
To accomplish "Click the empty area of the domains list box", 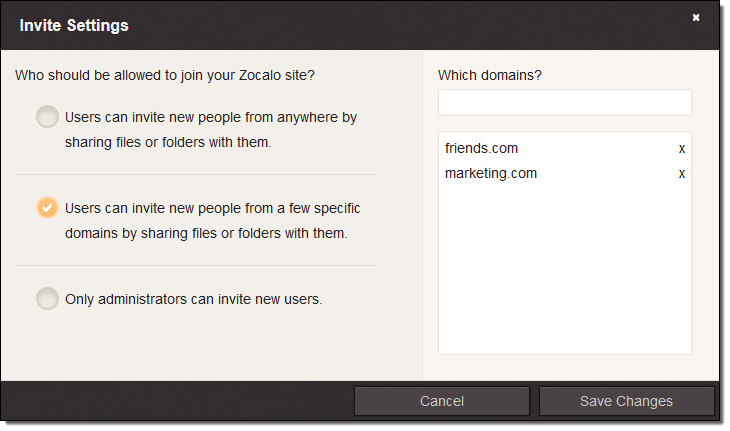I will pos(564,270).
